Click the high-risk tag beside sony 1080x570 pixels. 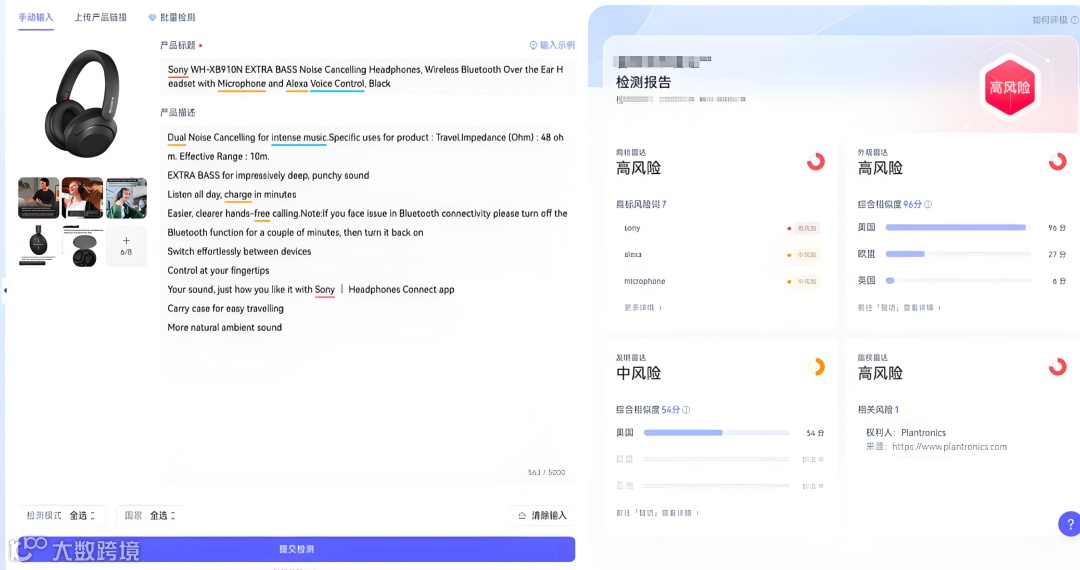point(807,229)
